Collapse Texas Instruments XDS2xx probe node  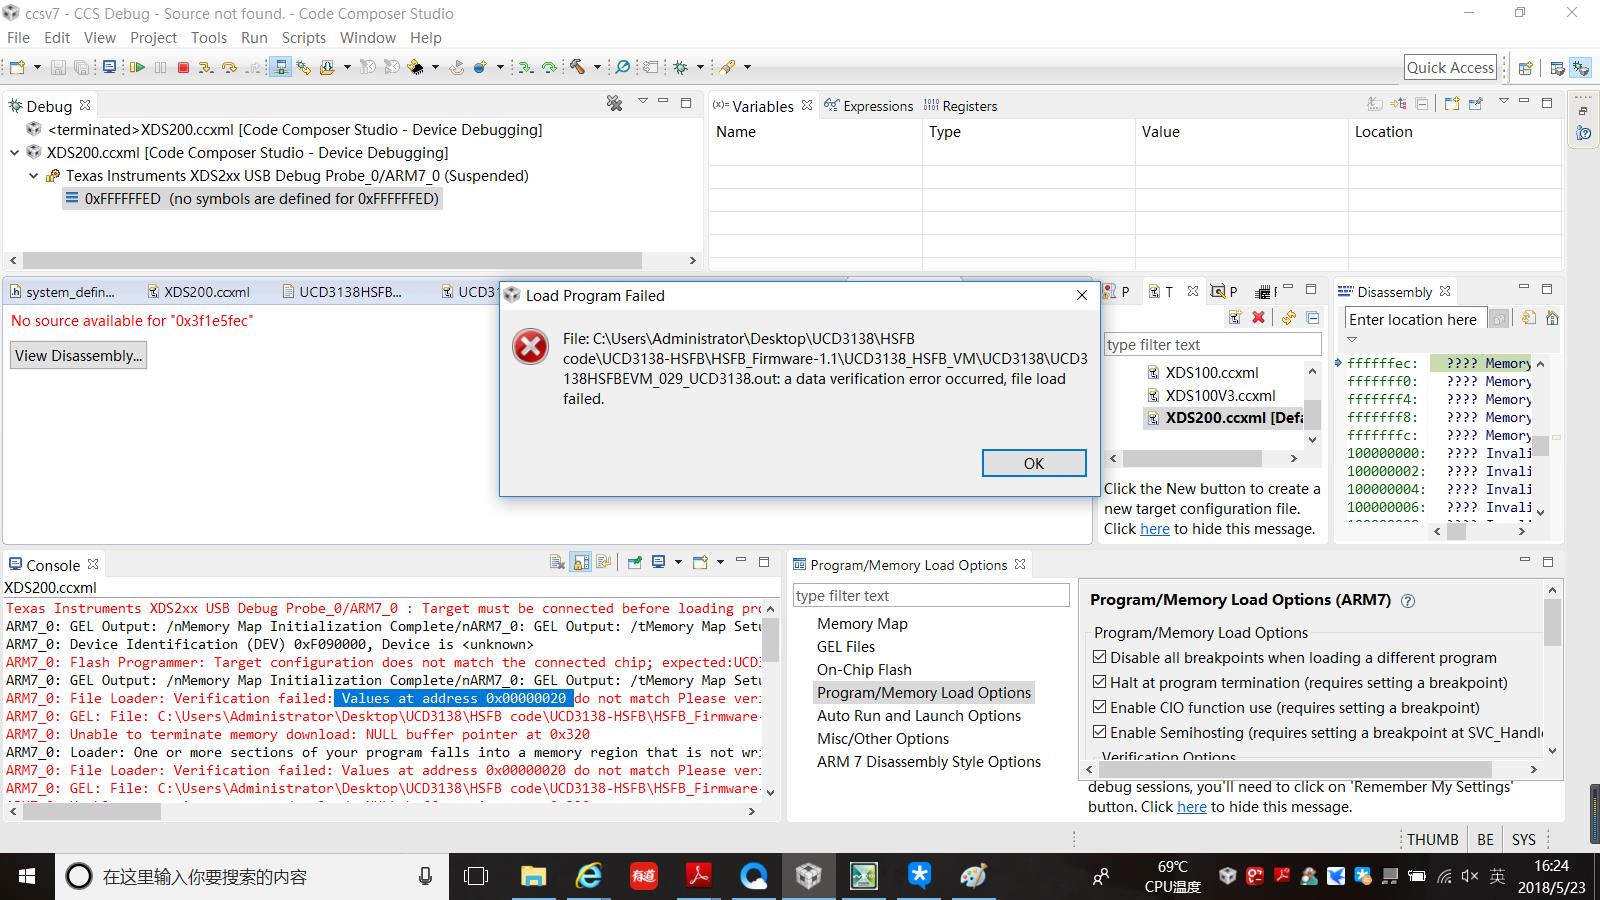[33, 176]
